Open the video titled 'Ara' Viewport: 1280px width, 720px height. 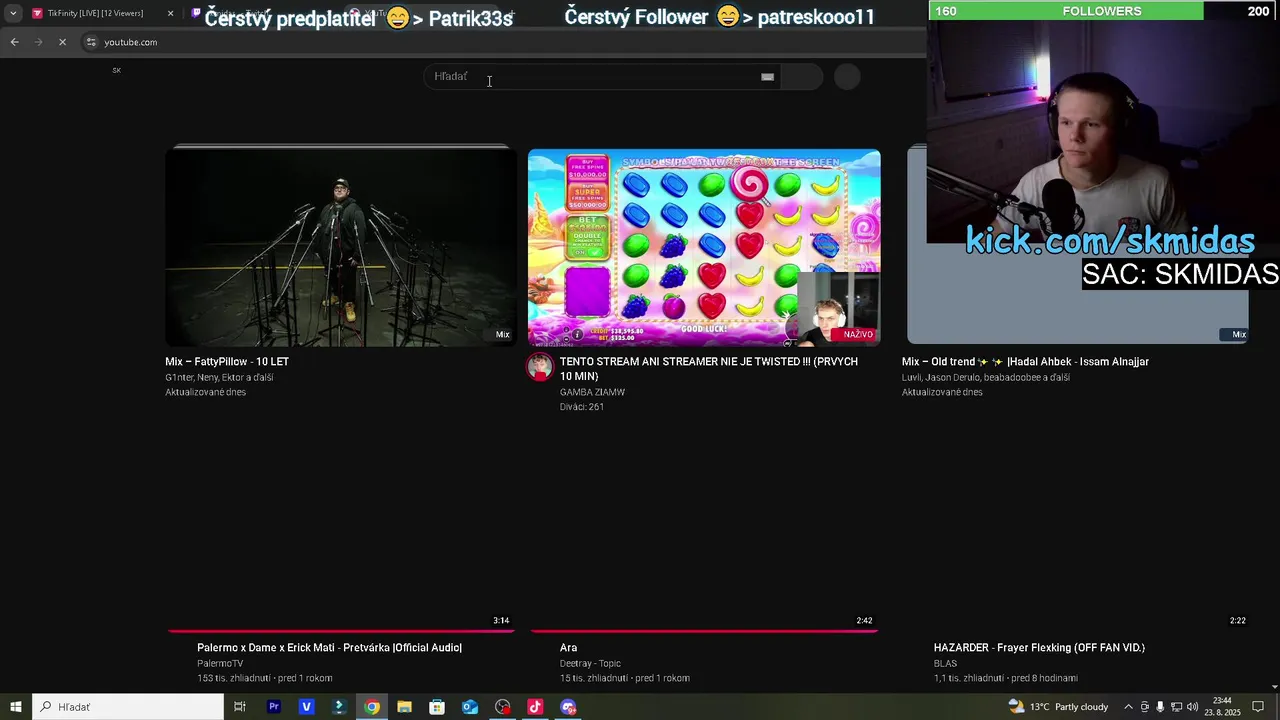pyautogui.click(x=568, y=648)
